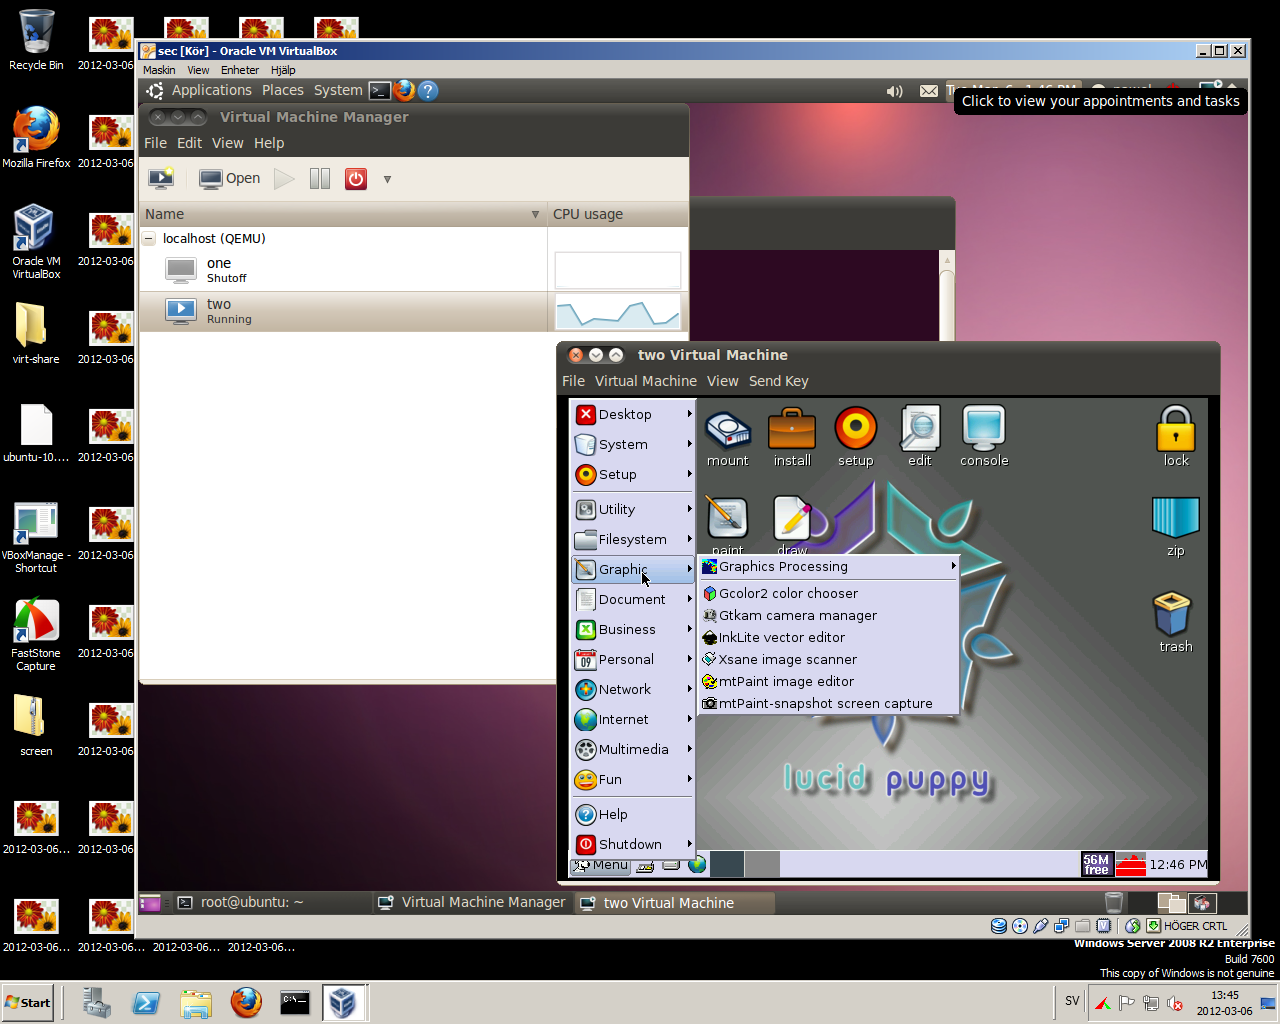Open Oracle VM VirtualBox desktop shortcut
The image size is (1280, 1024).
click(x=36, y=241)
